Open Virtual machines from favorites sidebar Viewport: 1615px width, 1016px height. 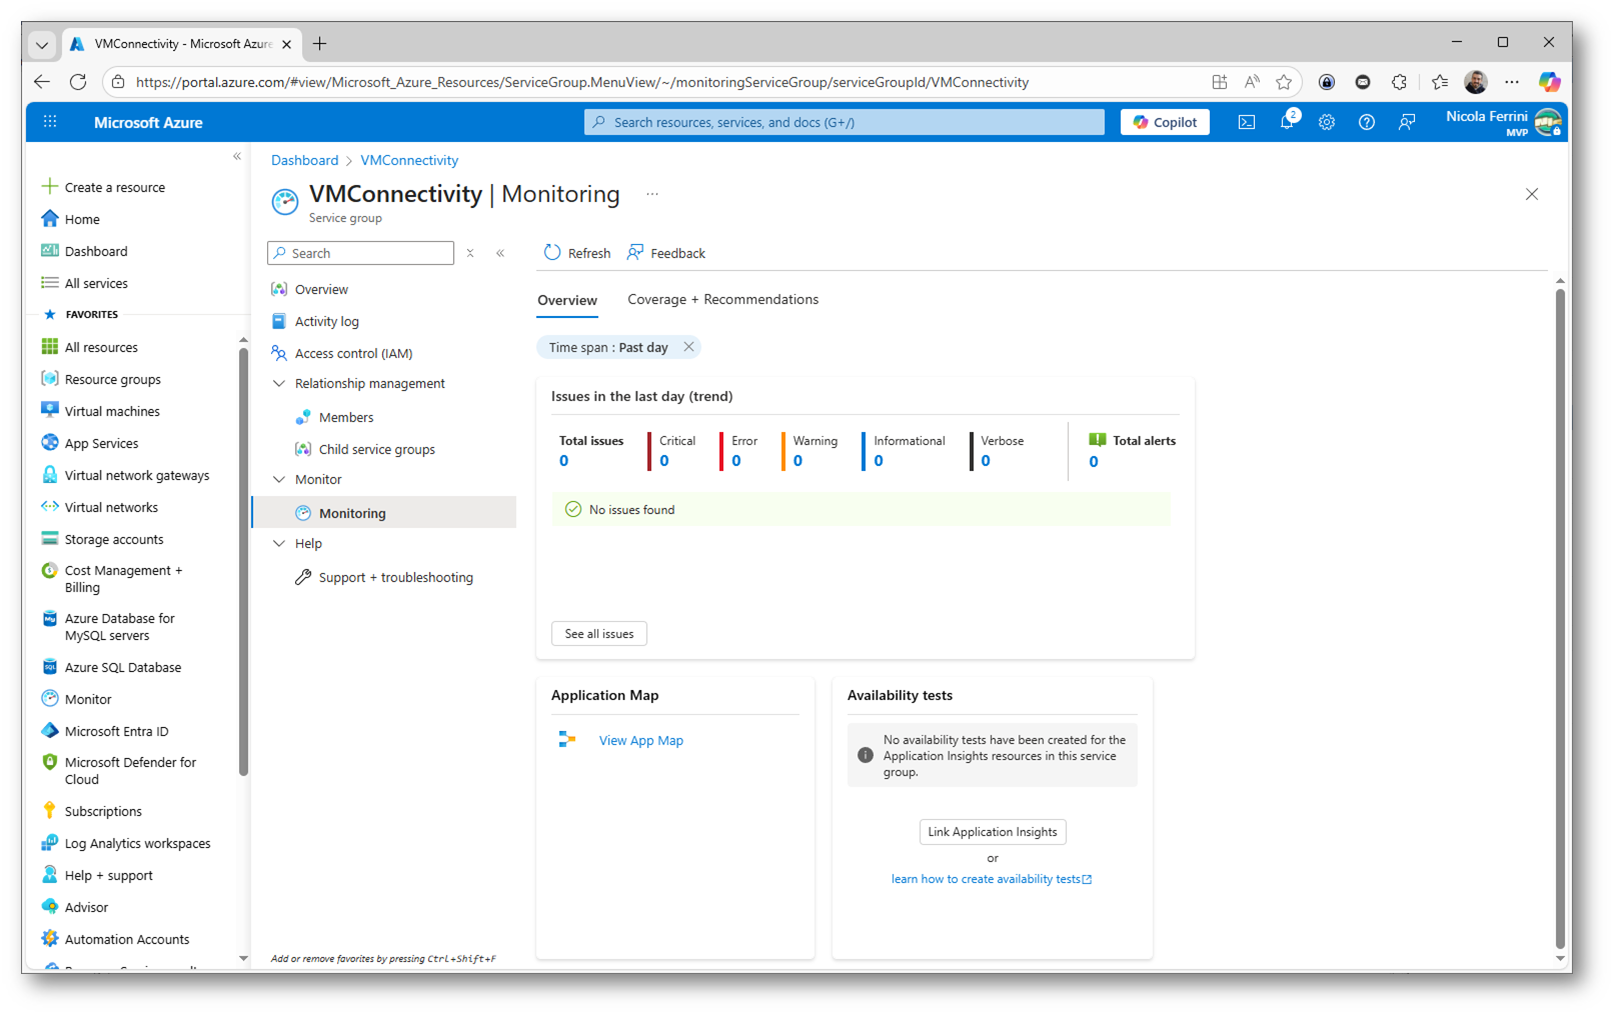[112, 412]
